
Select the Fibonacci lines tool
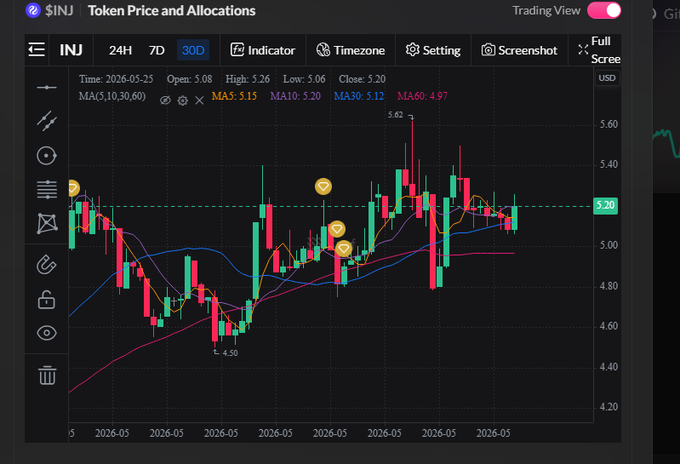click(47, 190)
